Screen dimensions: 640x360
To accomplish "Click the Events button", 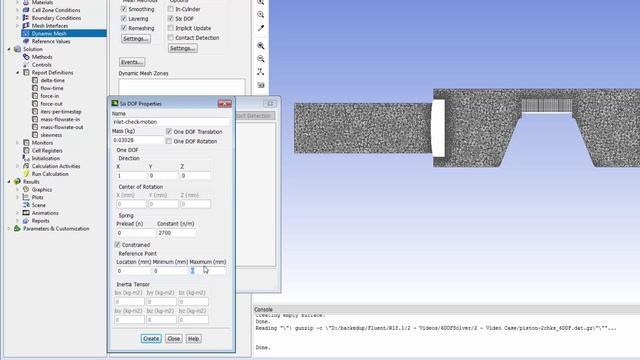I will (132, 62).
